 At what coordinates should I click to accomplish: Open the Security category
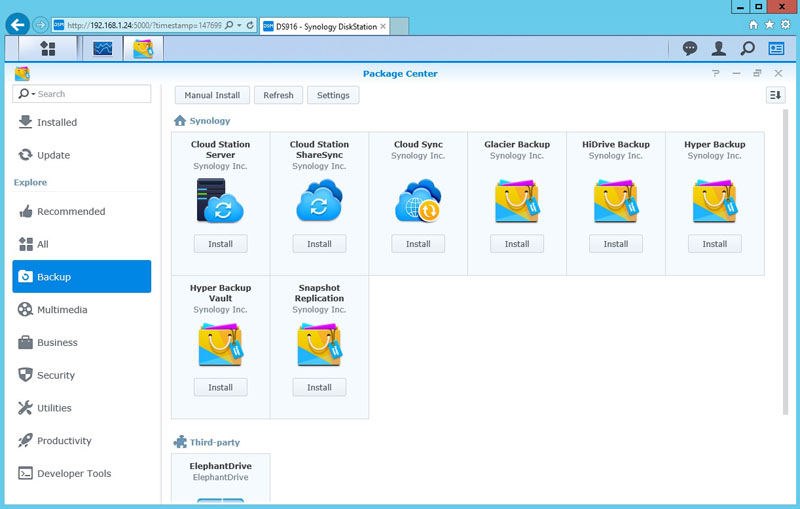[x=56, y=375]
